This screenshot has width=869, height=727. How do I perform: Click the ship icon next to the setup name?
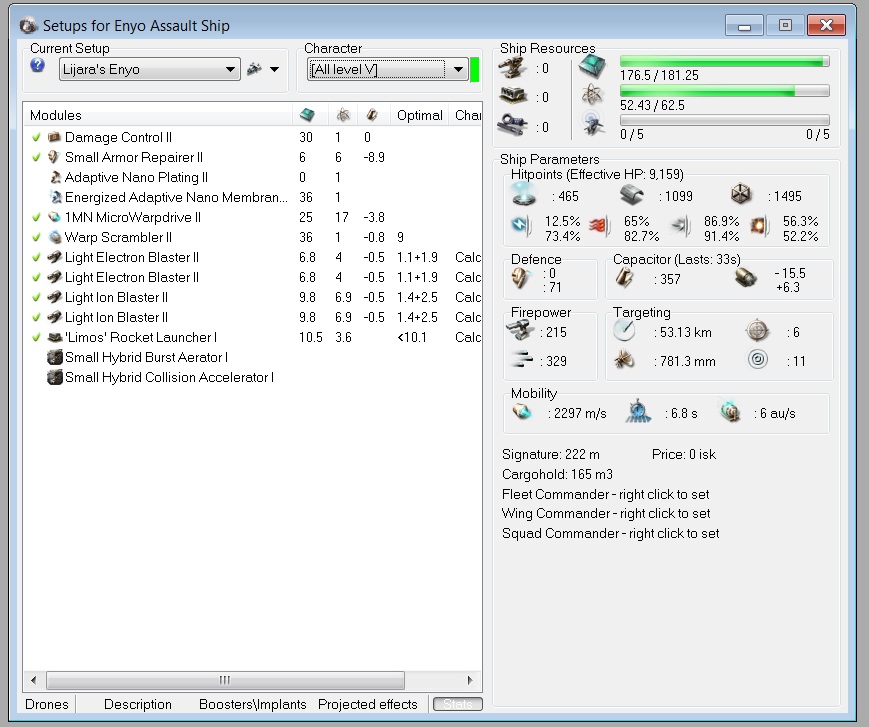point(254,69)
